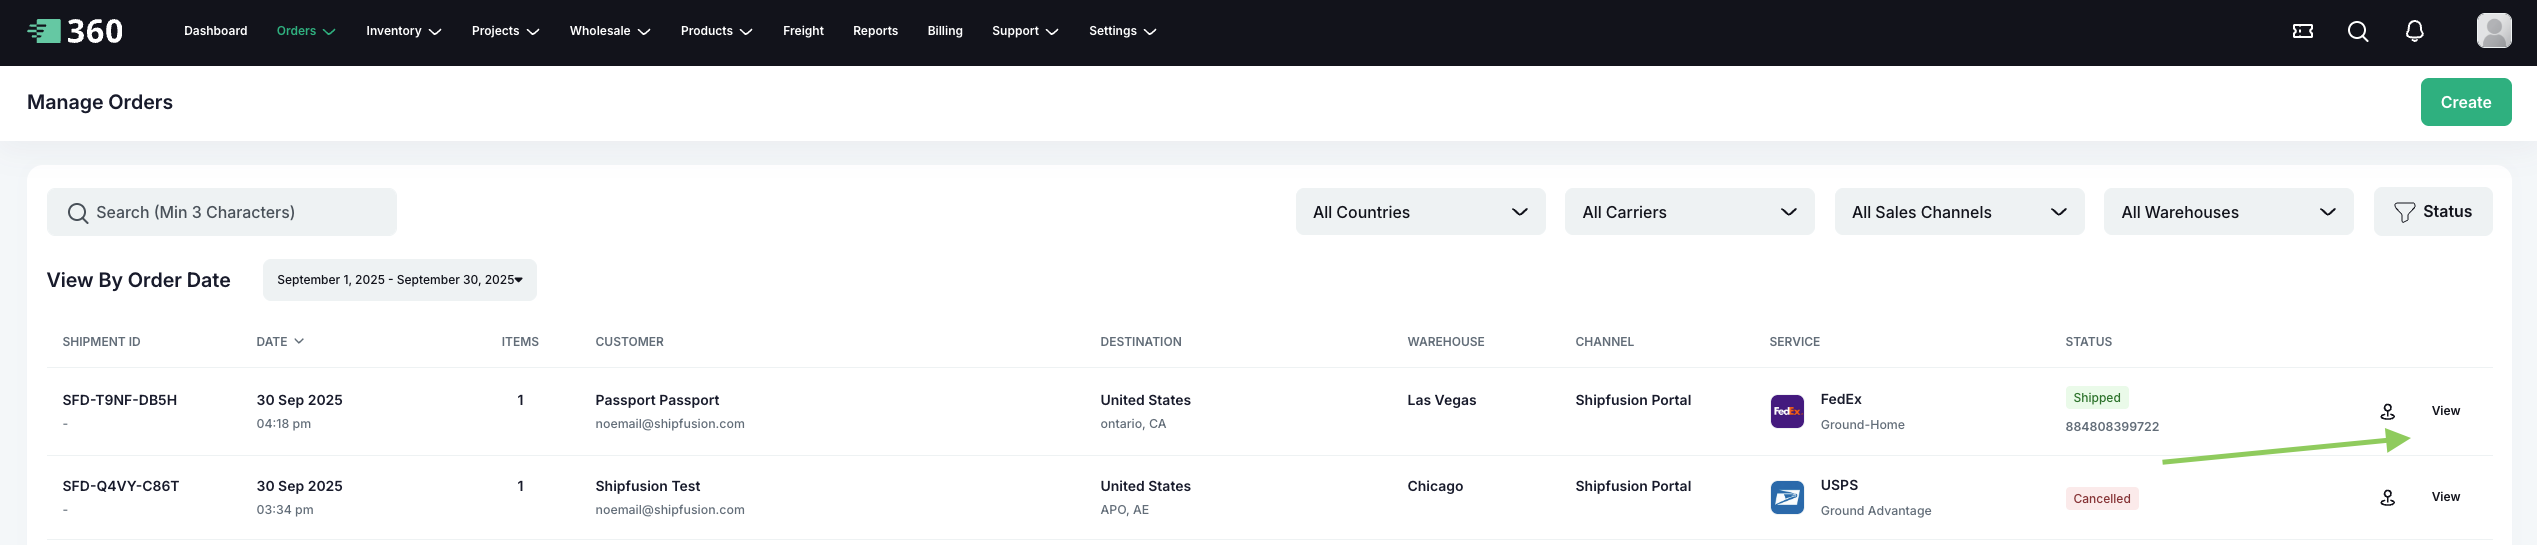Viewport: 2537px width, 545px height.
Task: Open the user profile avatar
Action: [x=2493, y=31]
